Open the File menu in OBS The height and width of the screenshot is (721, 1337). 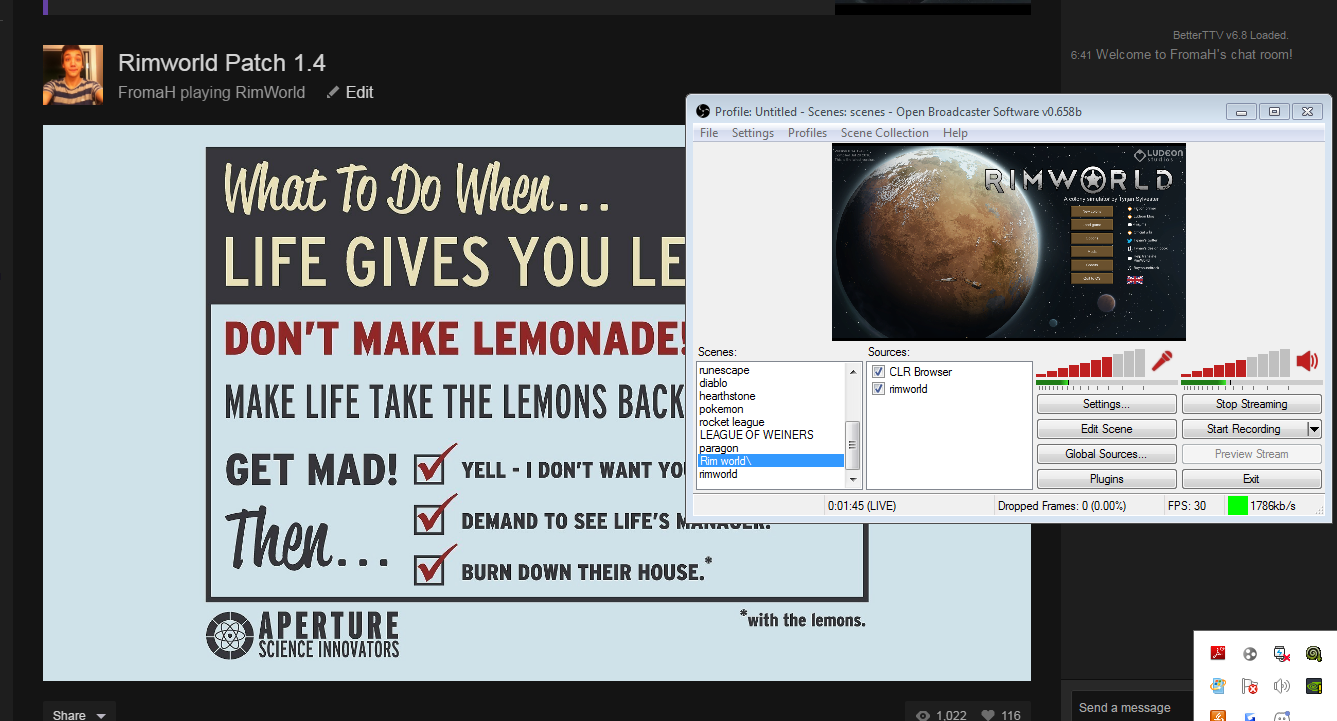709,133
